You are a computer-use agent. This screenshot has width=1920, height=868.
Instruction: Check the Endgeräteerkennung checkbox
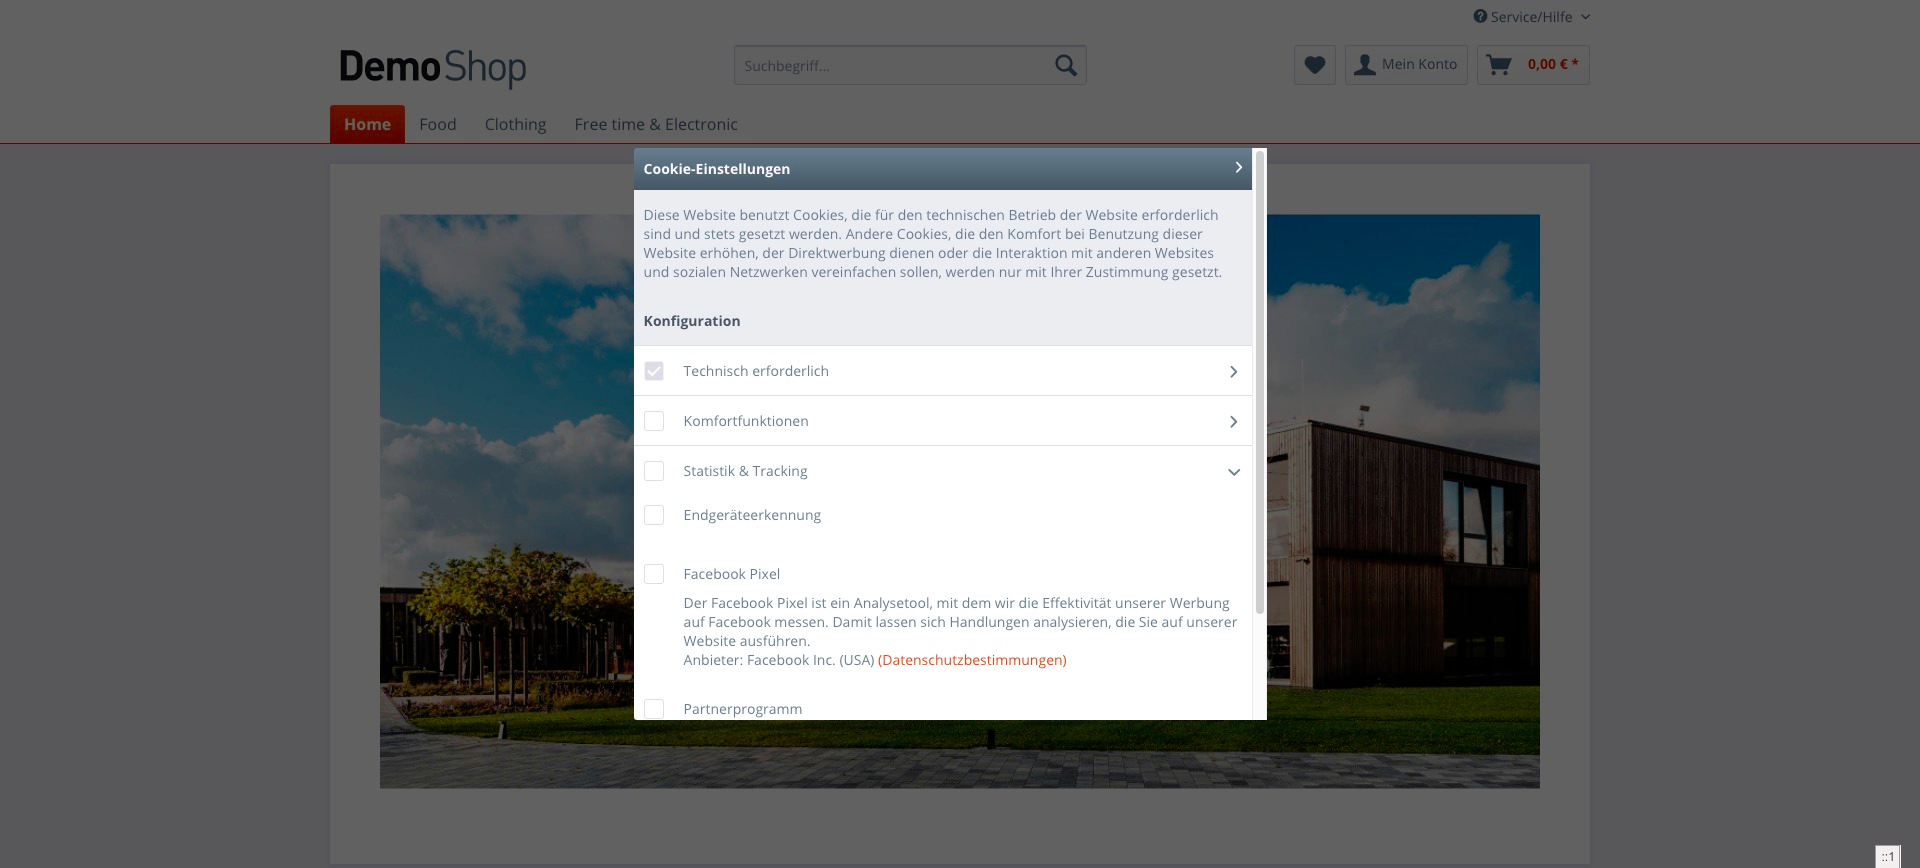(x=654, y=515)
